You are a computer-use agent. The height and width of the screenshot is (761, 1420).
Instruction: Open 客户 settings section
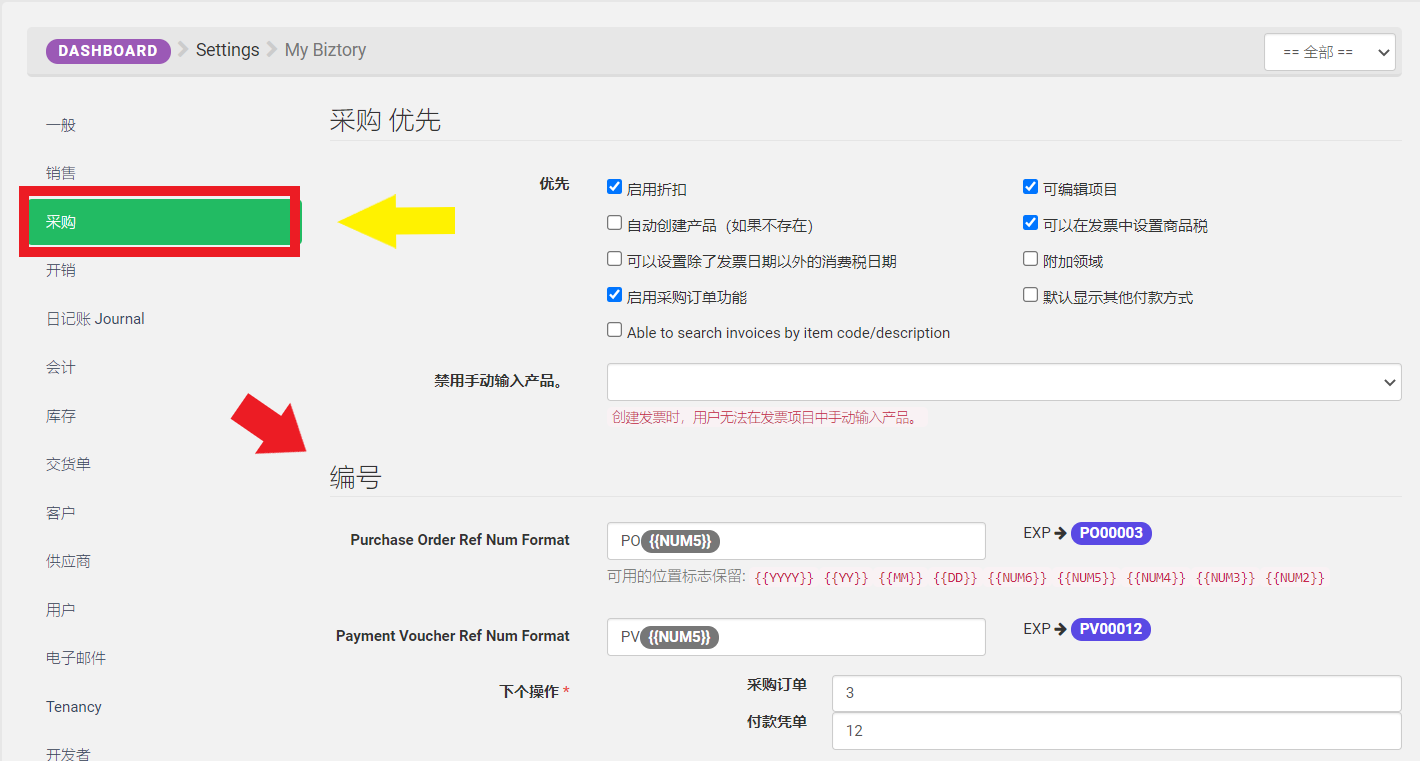click(61, 513)
